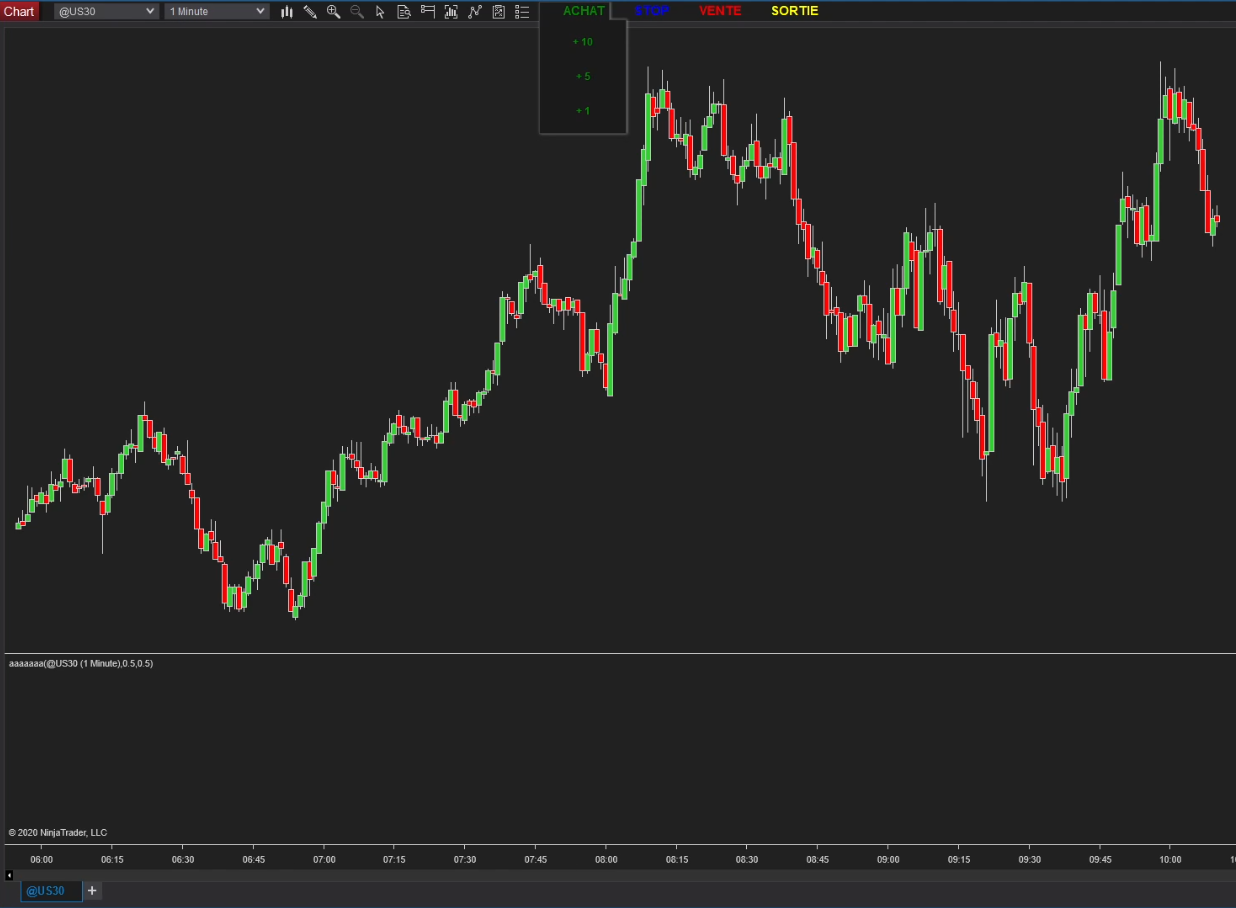The height and width of the screenshot is (908, 1236).
Task: Choose the cursor pointer tool
Action: [x=380, y=11]
